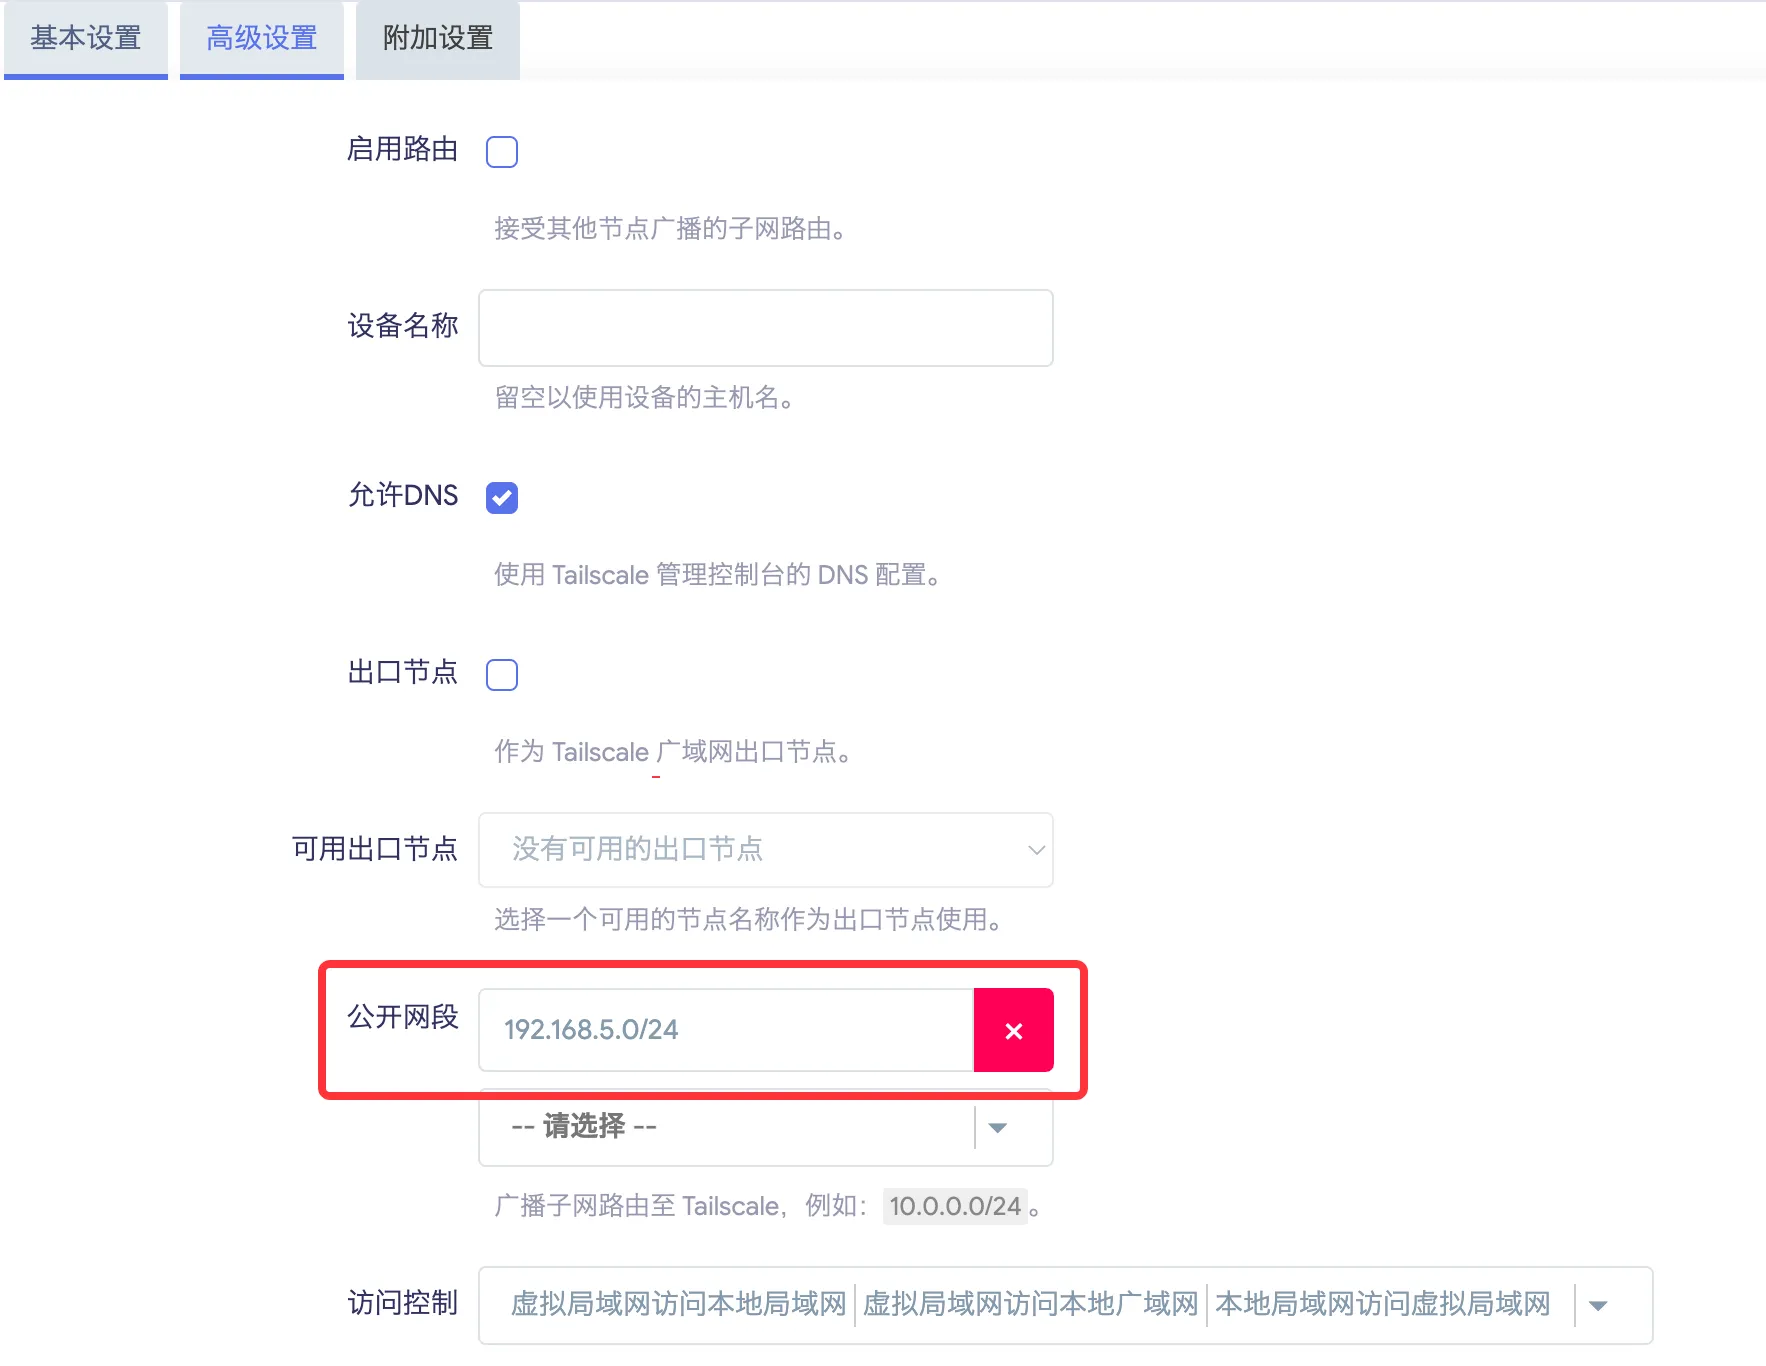The image size is (1766, 1366).
Task: Remove the 192.168.5.0/24 subnet entry
Action: tap(1013, 1030)
